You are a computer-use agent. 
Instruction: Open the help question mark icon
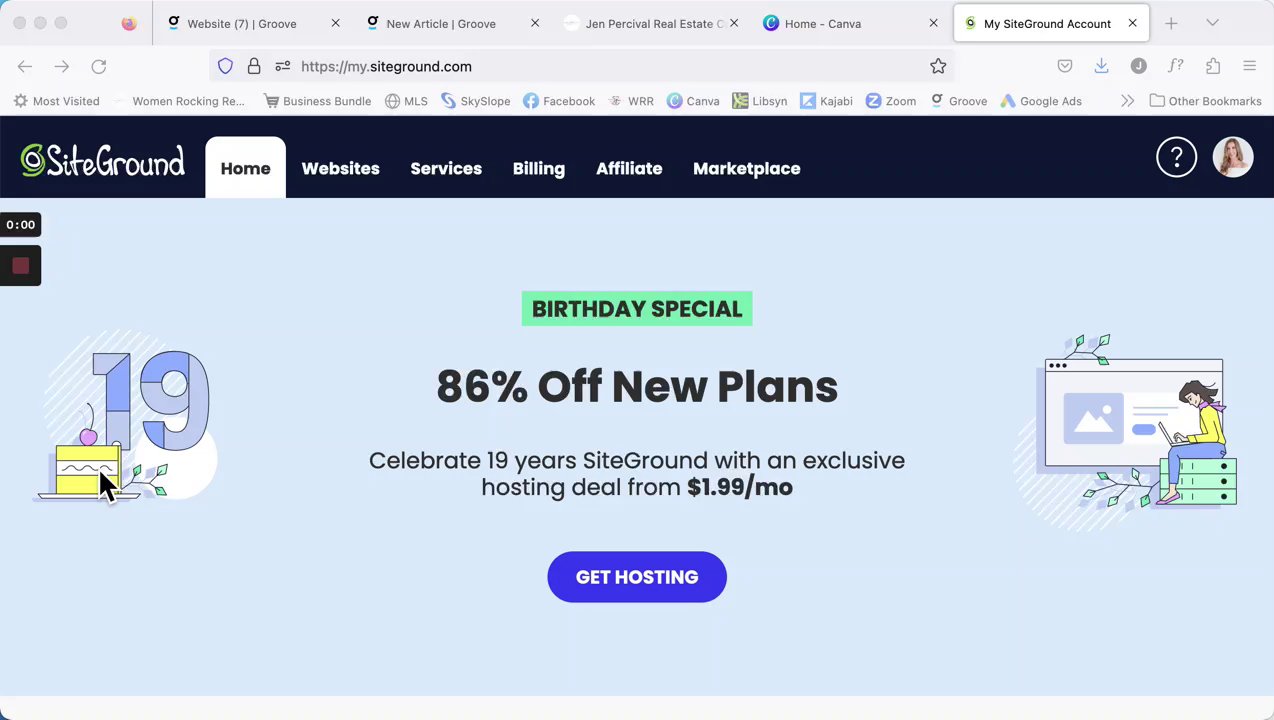point(1176,157)
